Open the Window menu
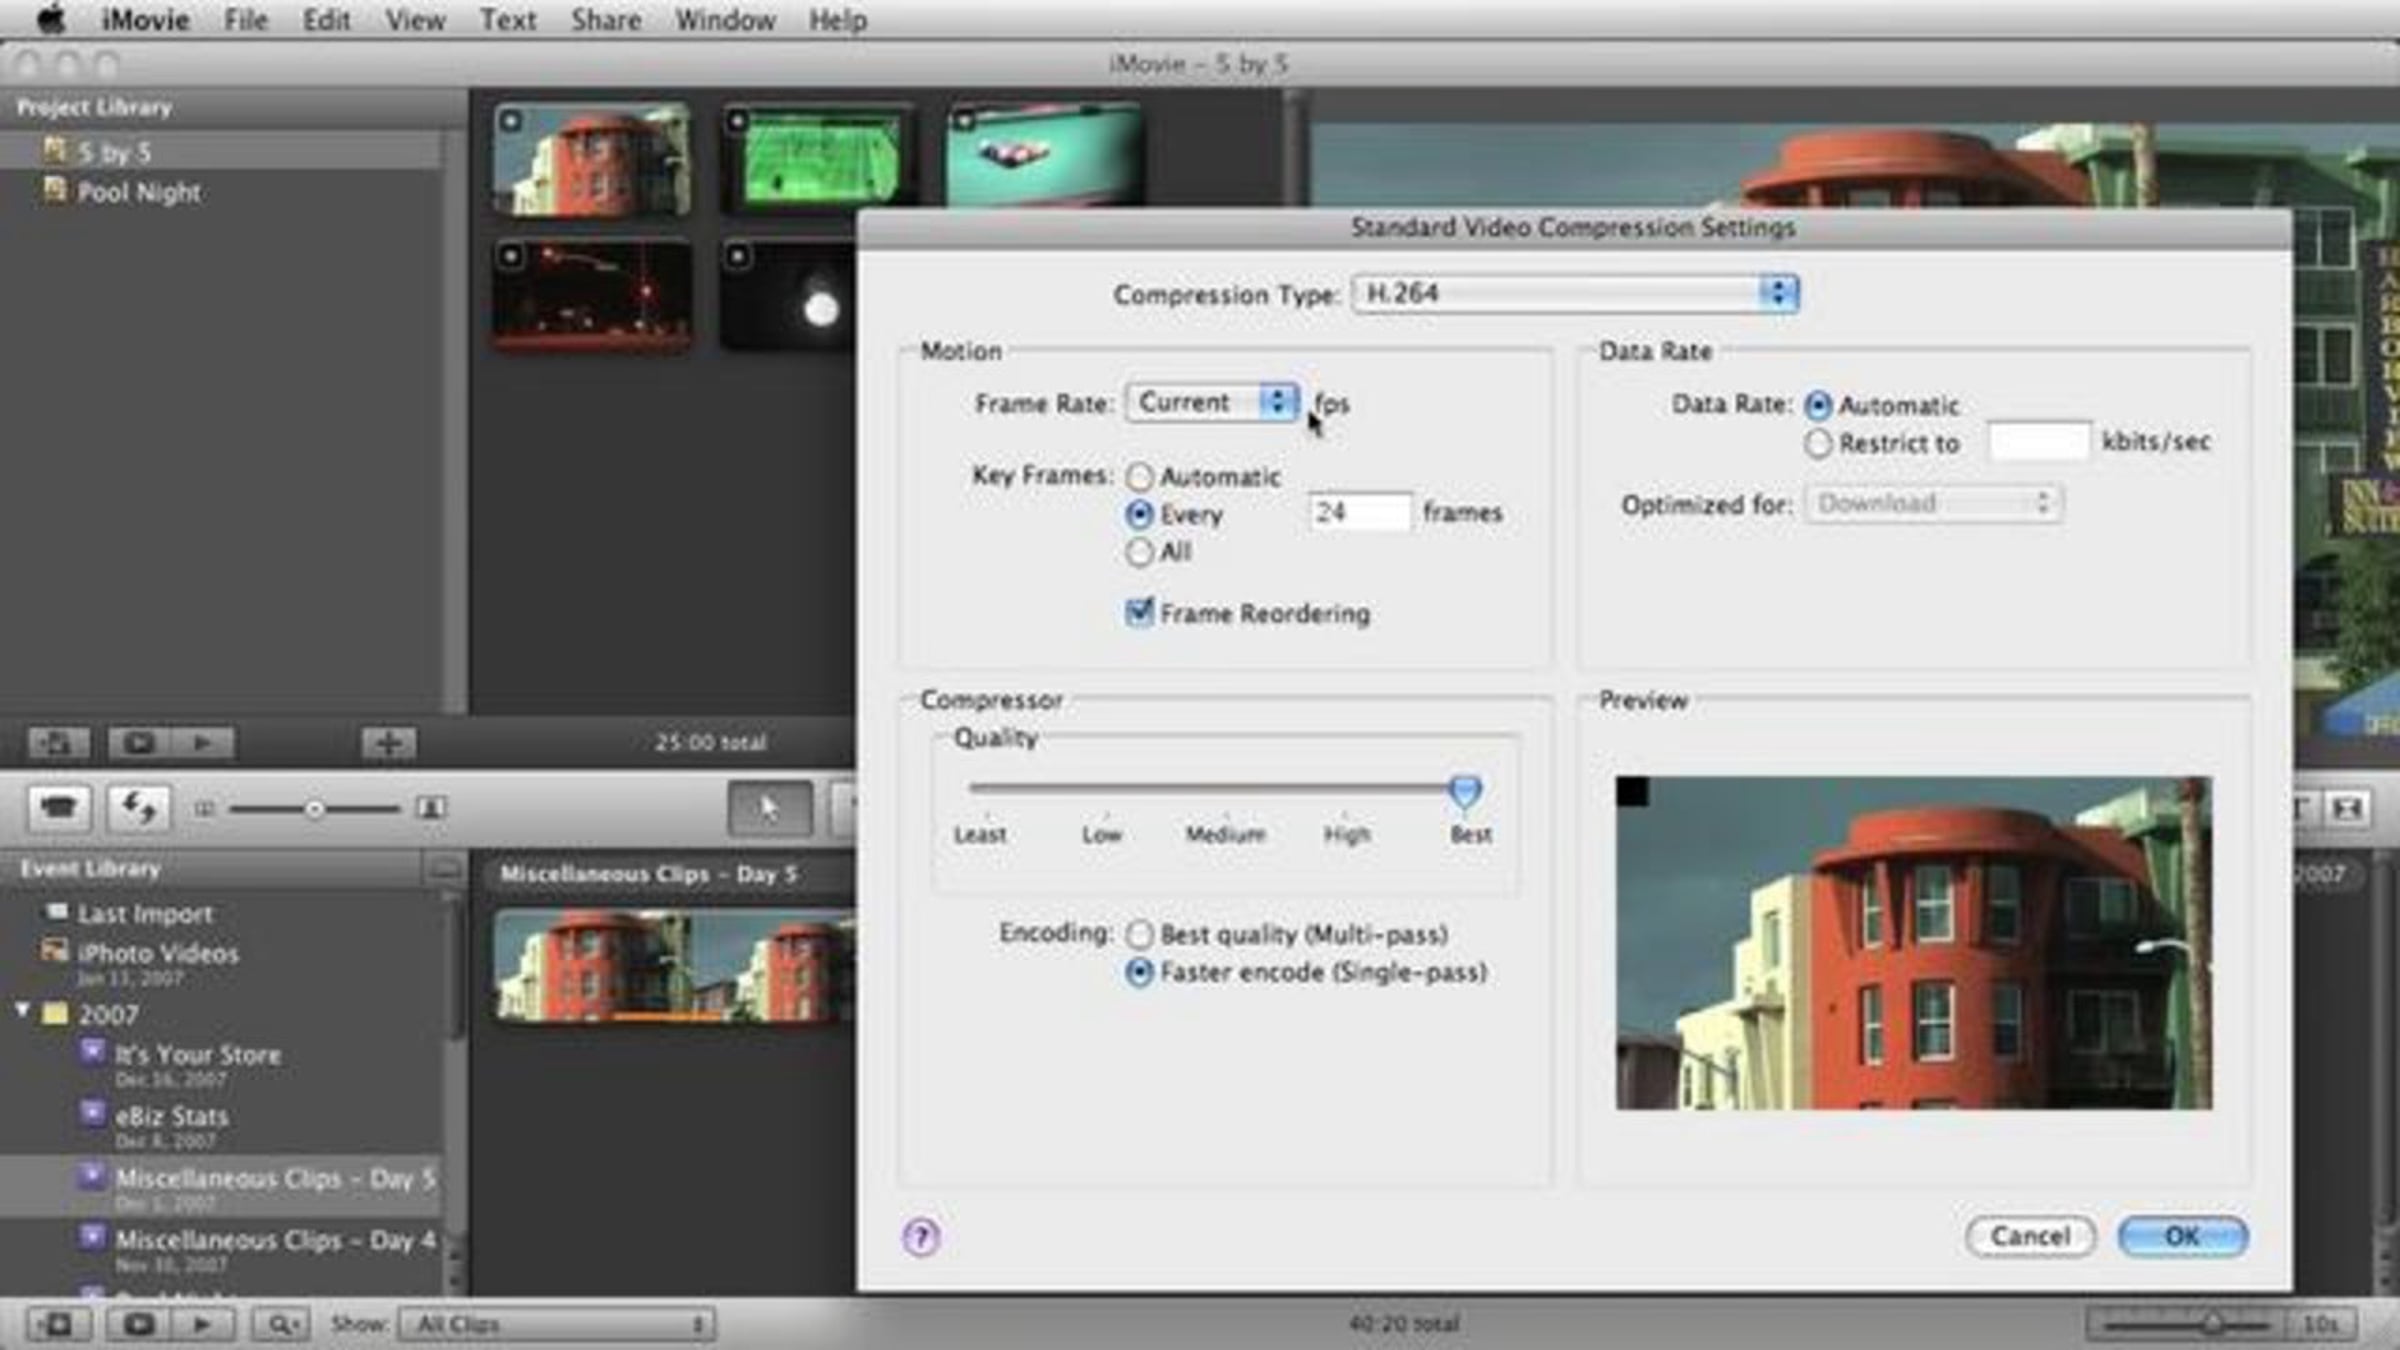Viewport: 2400px width, 1350px height. [725, 19]
